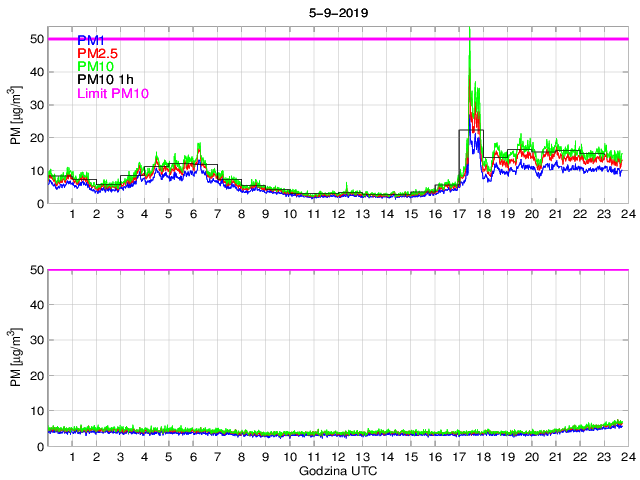Screen dimensions: 640x480
Task: Click hour 17 tick on top chart
Action: [459, 215]
